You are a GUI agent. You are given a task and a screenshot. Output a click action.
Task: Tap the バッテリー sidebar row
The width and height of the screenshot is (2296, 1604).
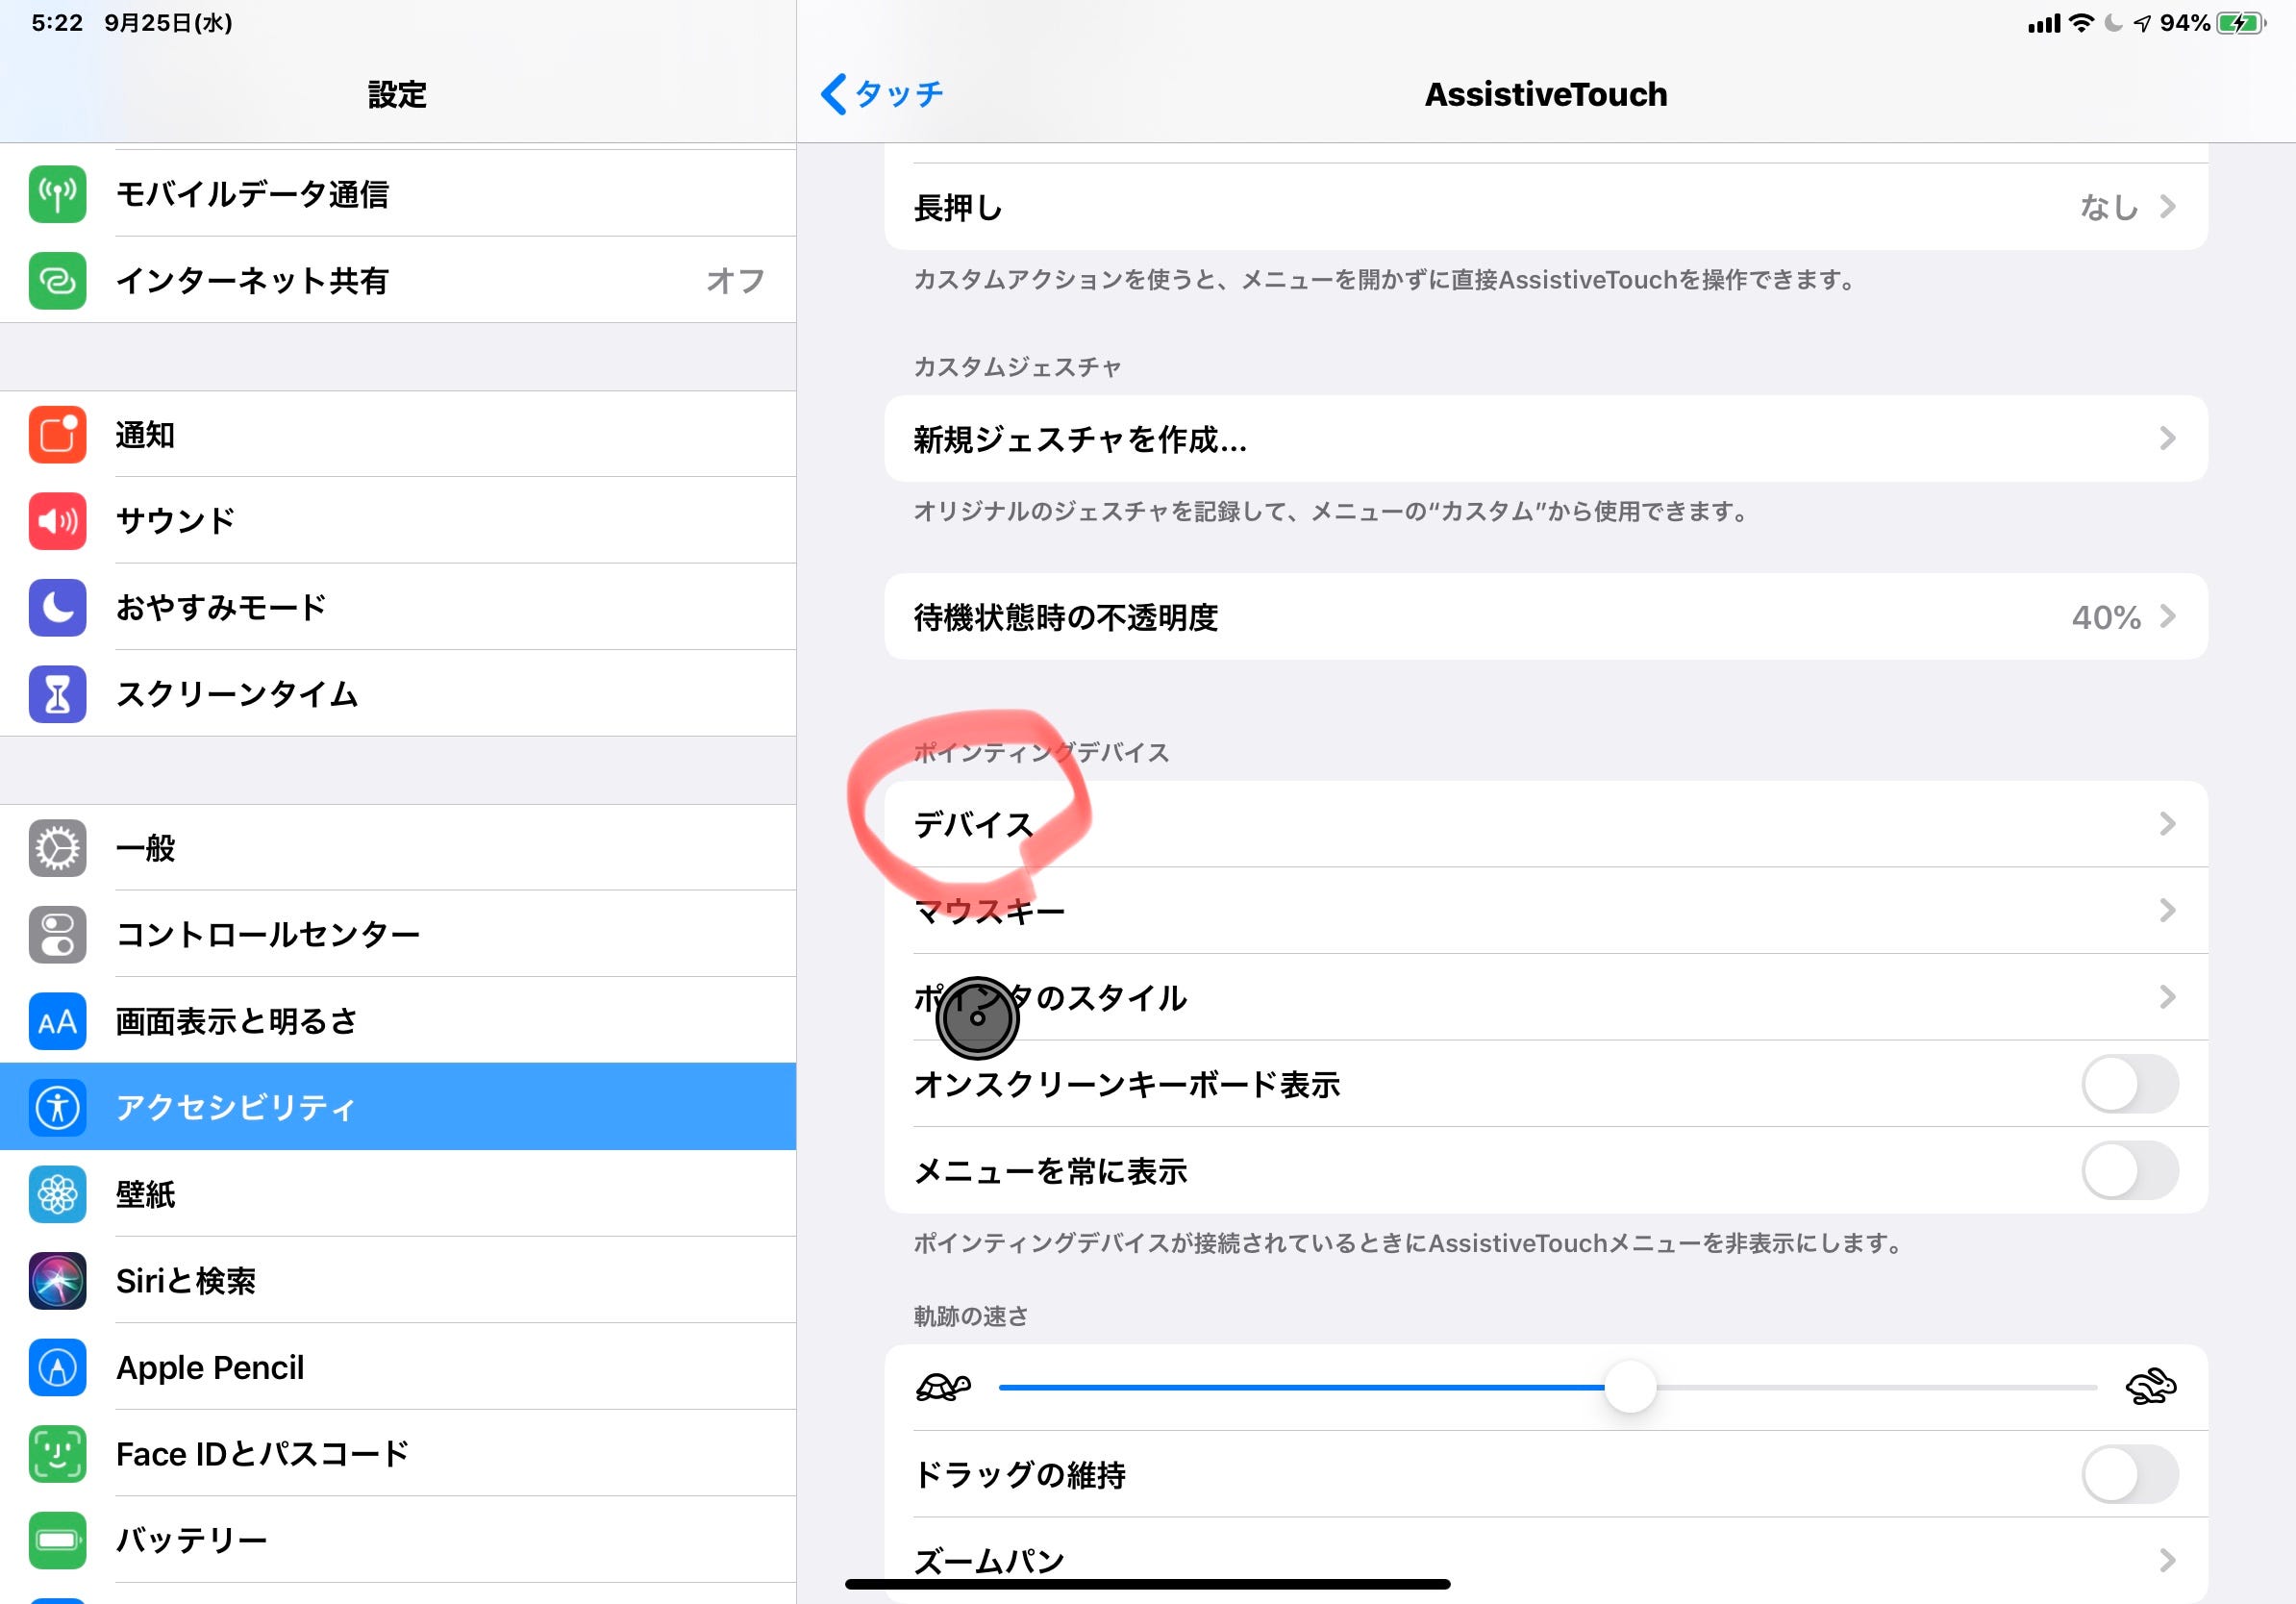(x=398, y=1540)
